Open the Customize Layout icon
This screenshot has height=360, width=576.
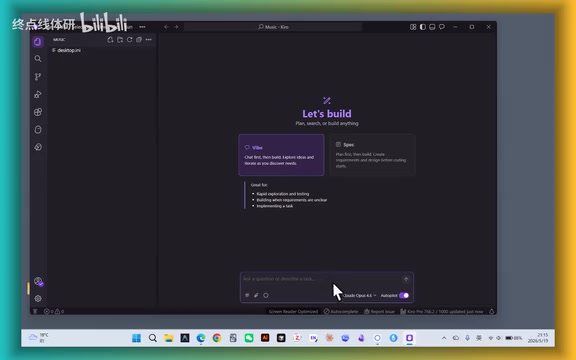coord(413,27)
